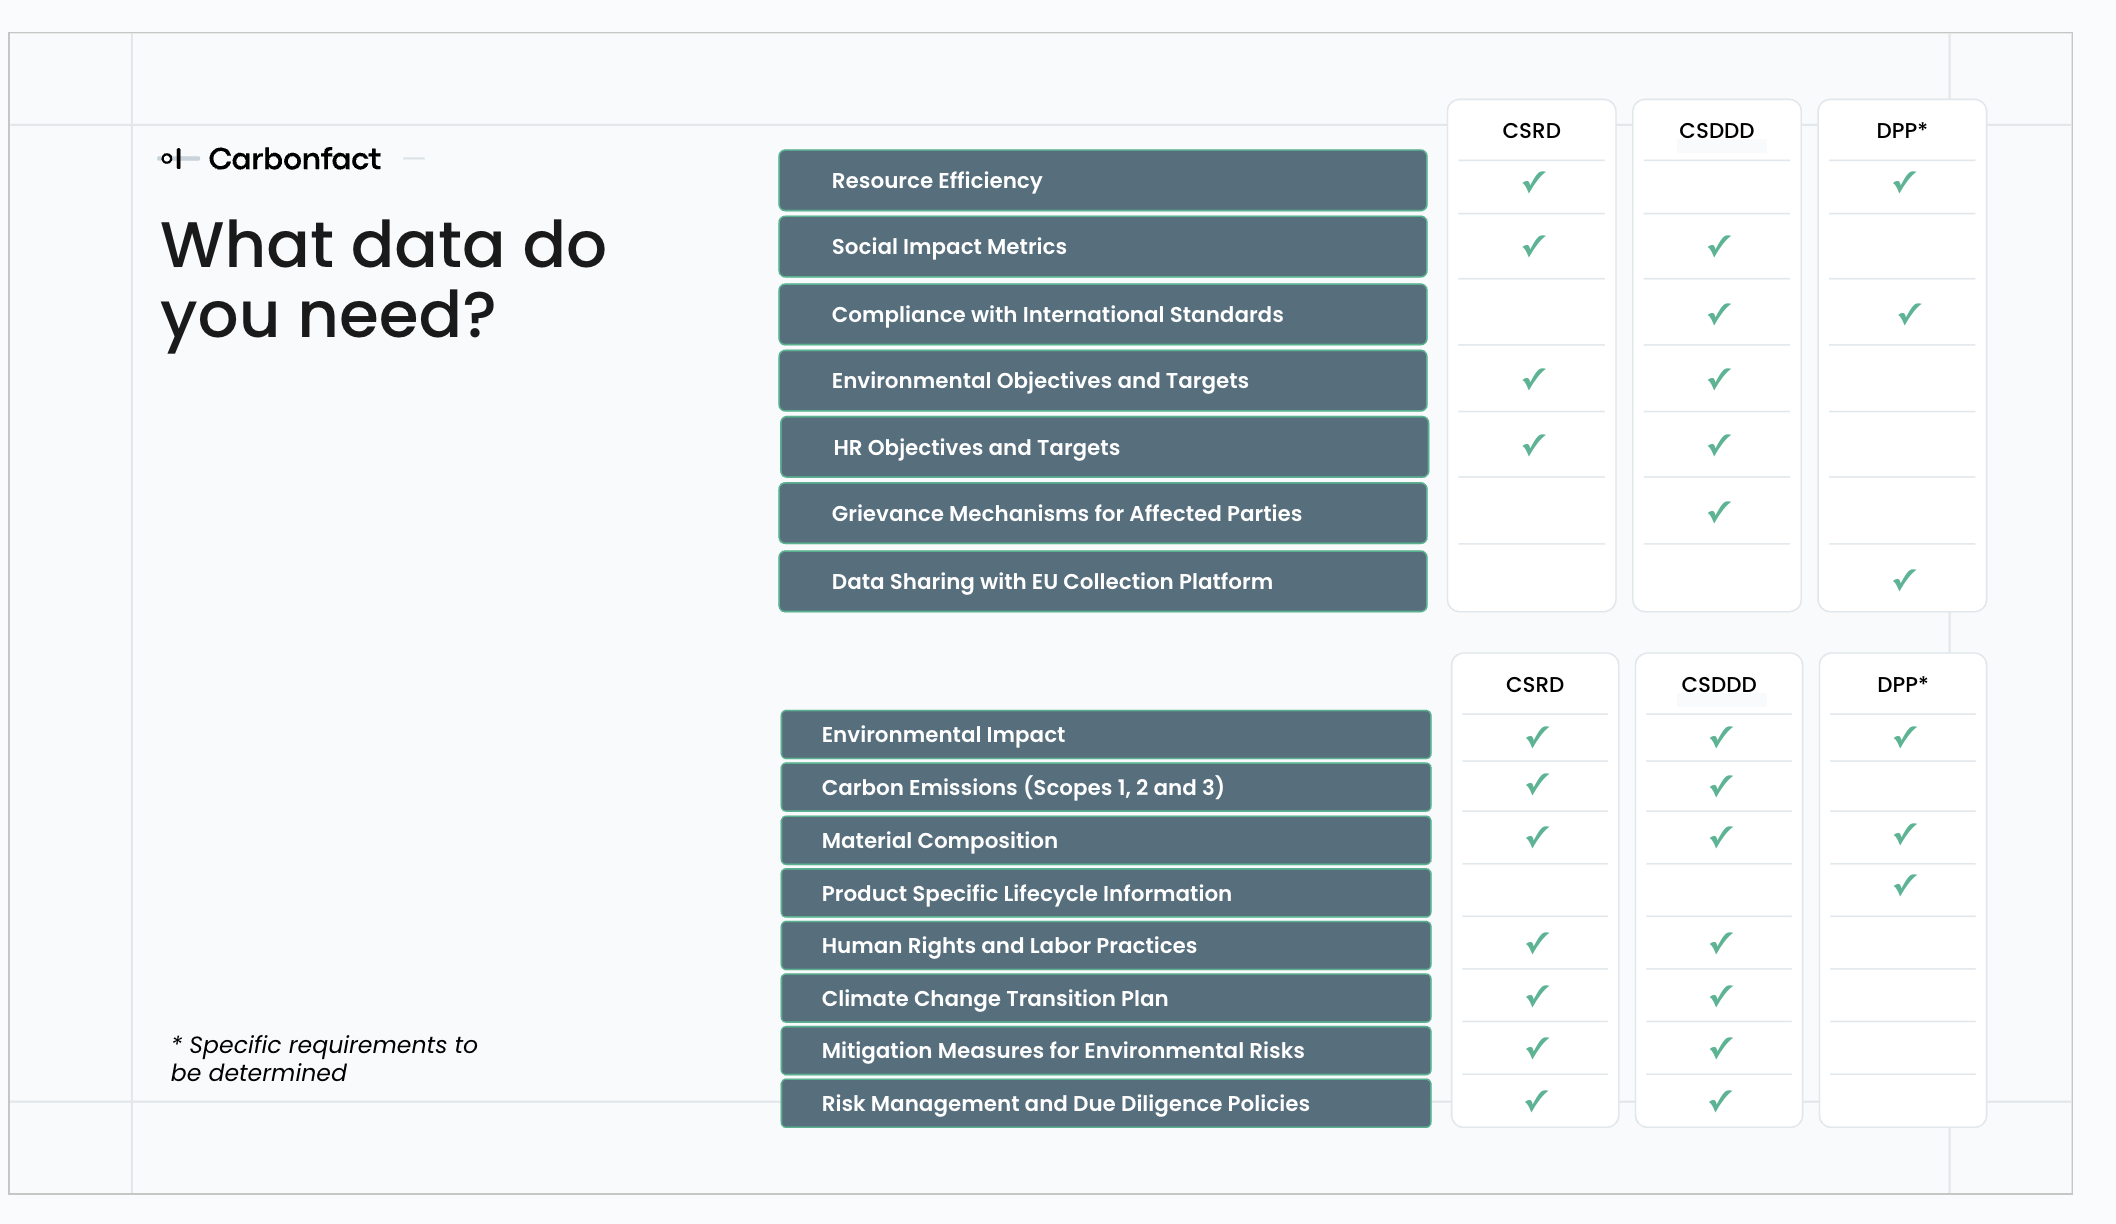Select the top DPP* column header
The height and width of the screenshot is (1224, 2116).
point(1901,131)
